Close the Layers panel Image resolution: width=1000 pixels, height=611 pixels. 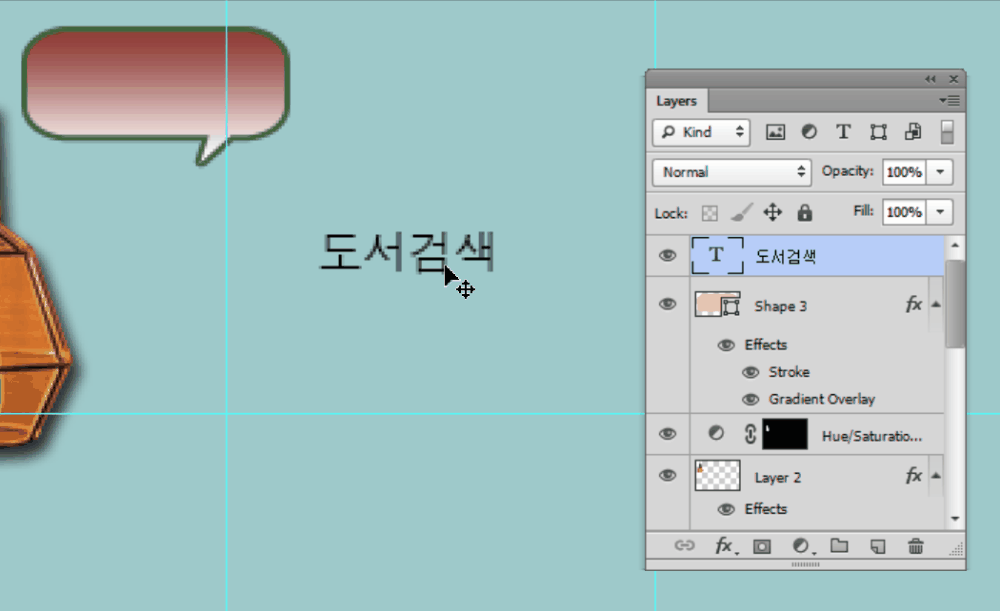(953, 79)
